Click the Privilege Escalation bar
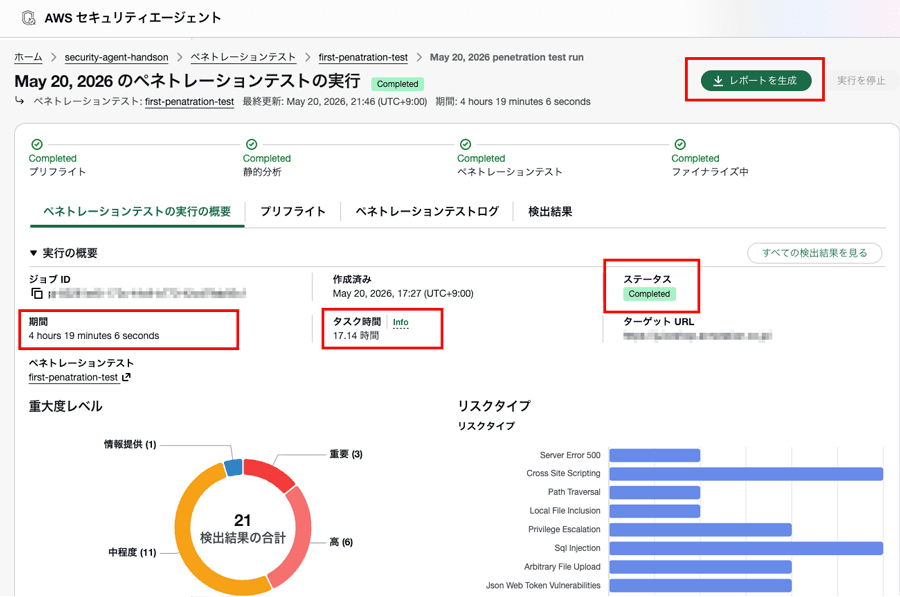Screen dimensions: 900x597 (700, 529)
